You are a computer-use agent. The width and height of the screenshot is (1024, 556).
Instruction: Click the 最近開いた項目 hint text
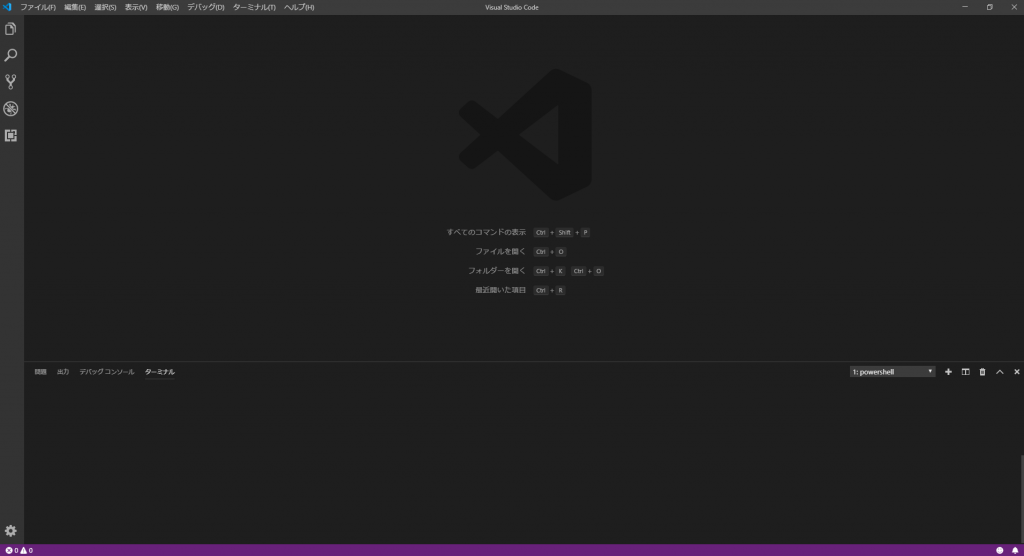(500, 290)
